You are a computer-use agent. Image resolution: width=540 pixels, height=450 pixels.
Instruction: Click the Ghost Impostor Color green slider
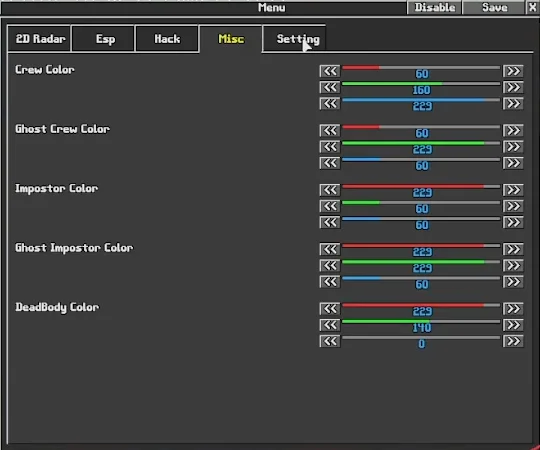(x=421, y=262)
